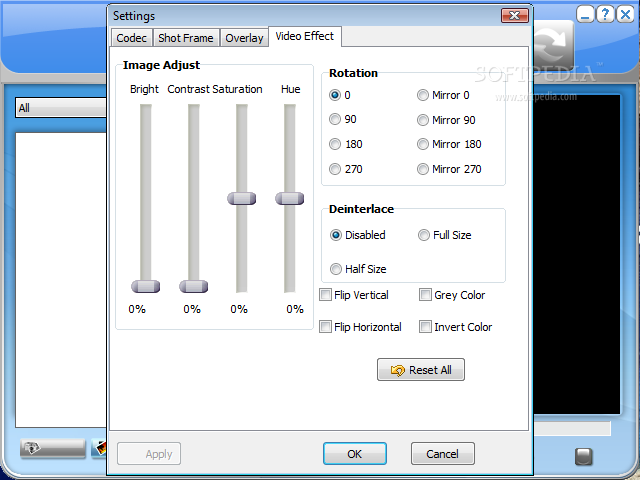Click the greyed Apply button

(x=149, y=454)
